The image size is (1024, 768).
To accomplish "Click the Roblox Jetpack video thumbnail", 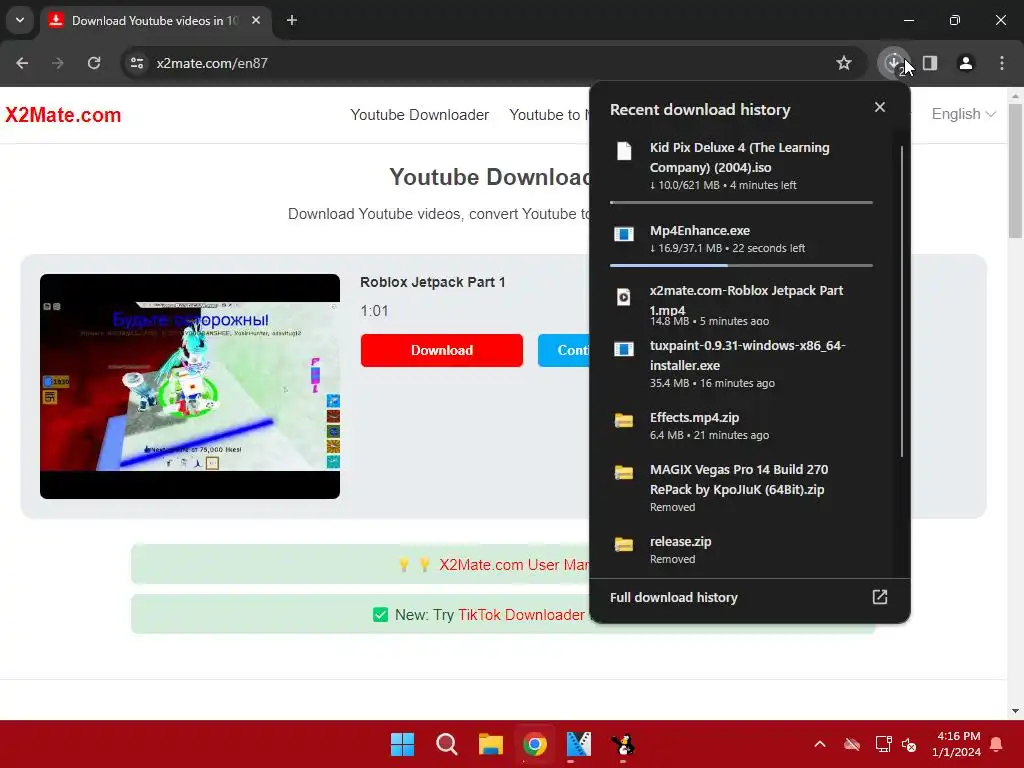I will tap(190, 387).
